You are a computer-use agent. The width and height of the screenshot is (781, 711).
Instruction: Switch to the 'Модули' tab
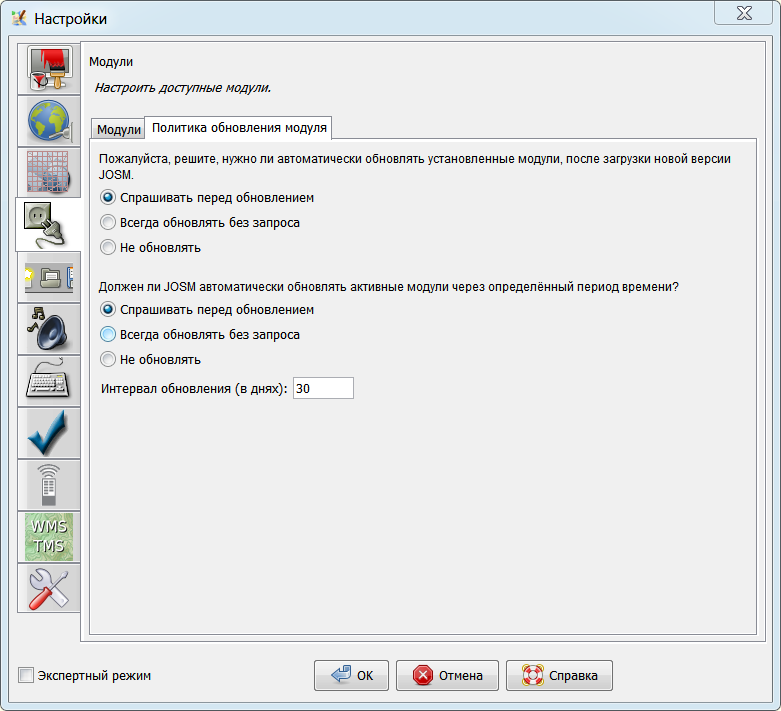118,130
